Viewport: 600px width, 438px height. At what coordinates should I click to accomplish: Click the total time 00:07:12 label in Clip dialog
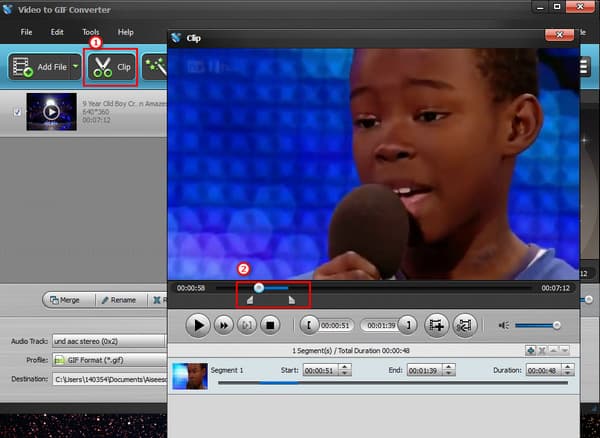(555, 288)
